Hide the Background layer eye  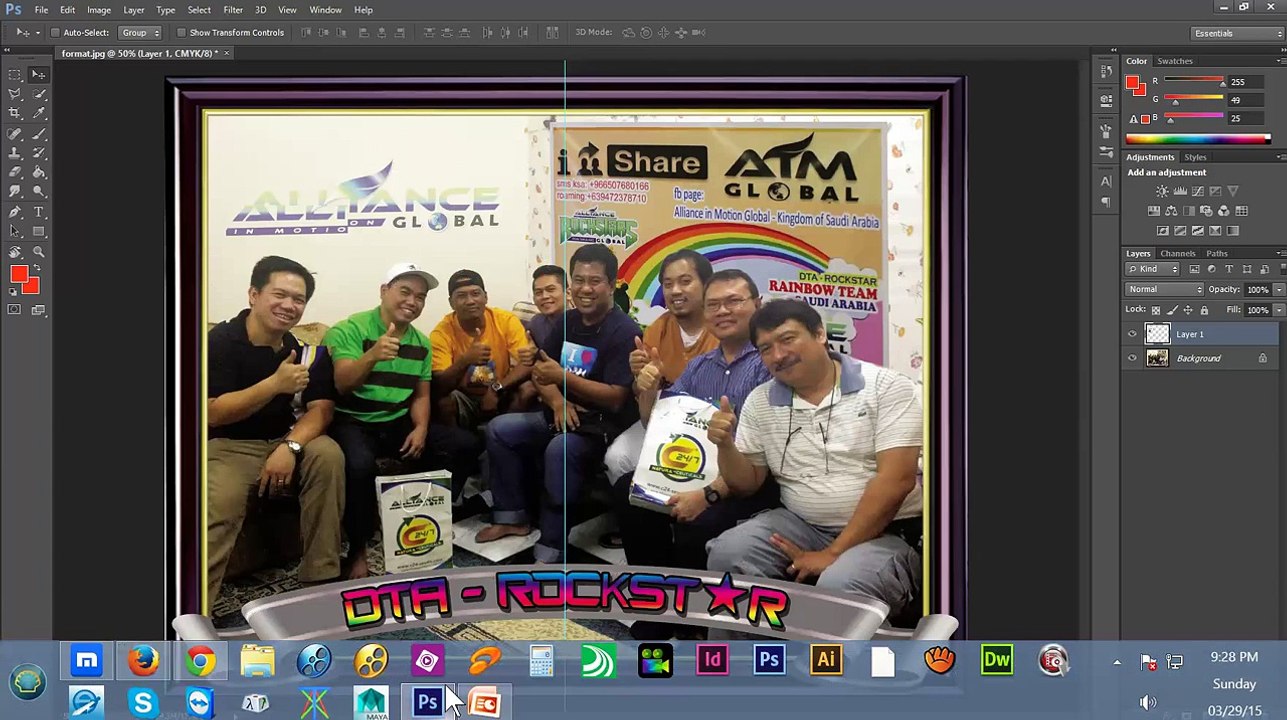tap(1132, 358)
